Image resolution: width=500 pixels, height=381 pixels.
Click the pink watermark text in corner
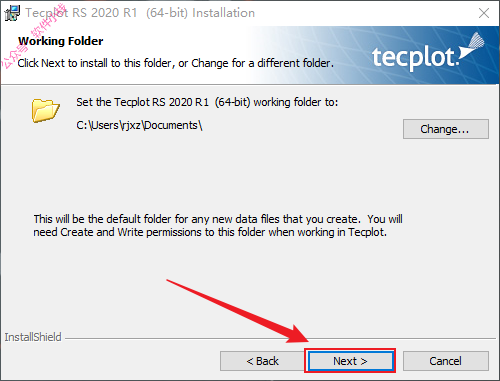[x=33, y=35]
